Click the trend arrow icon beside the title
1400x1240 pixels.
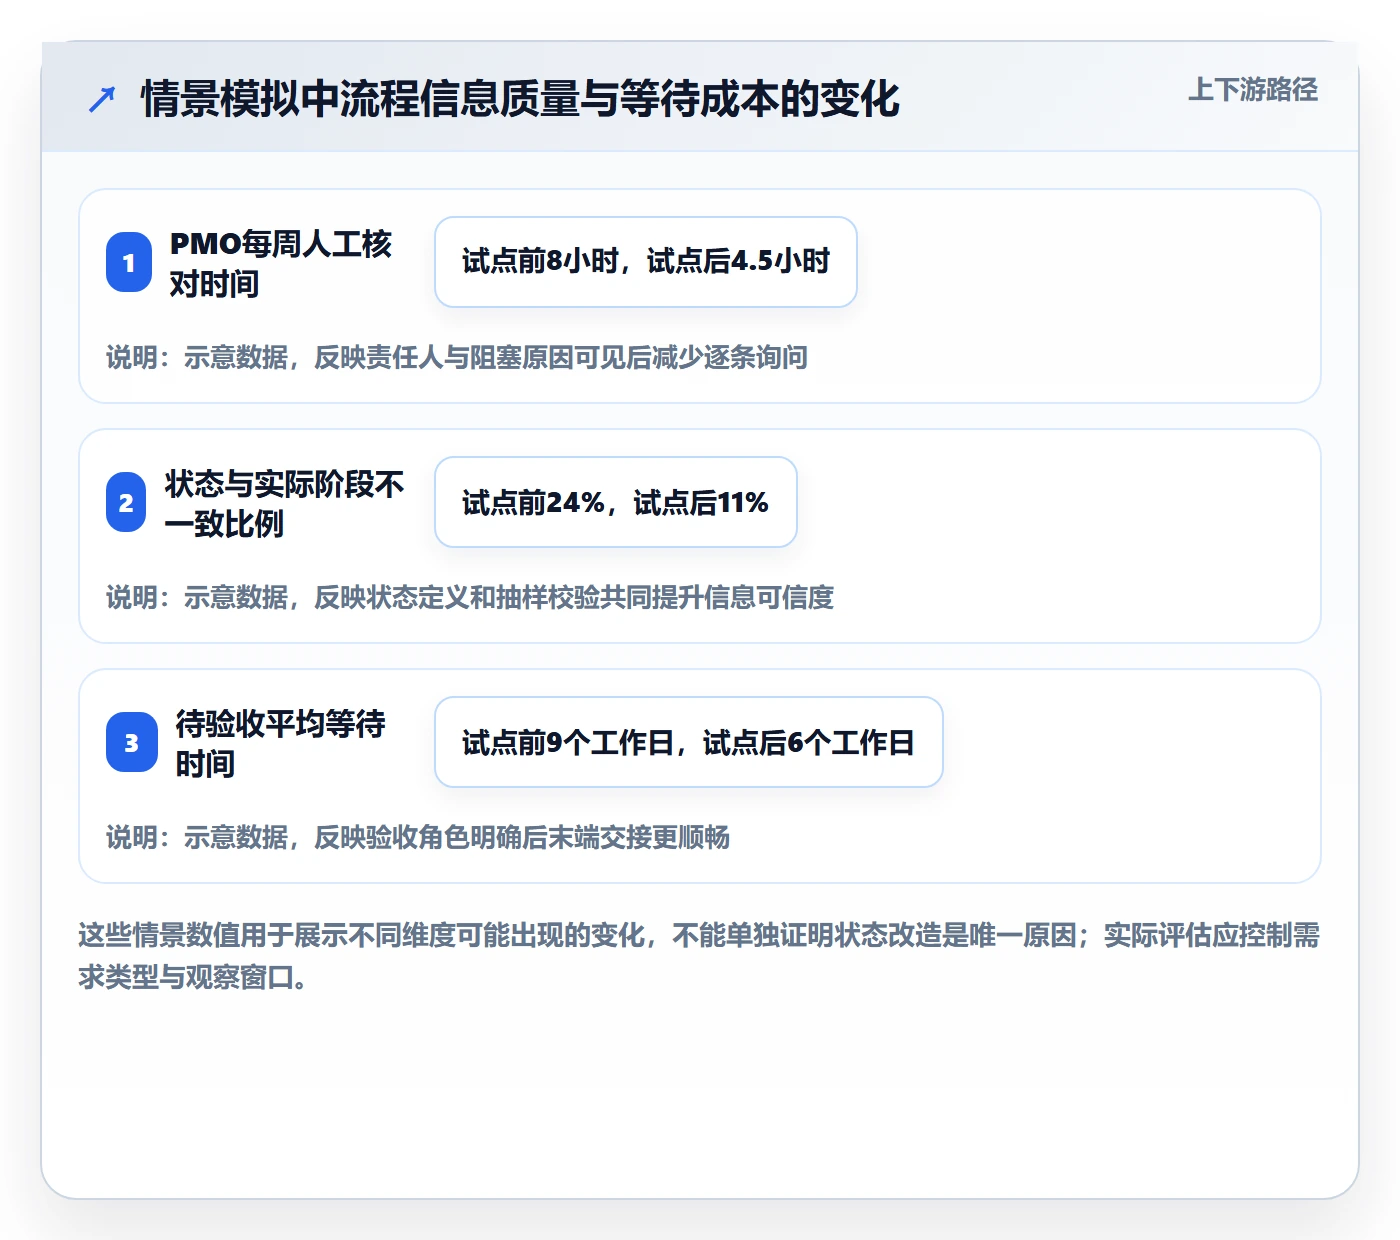(102, 99)
